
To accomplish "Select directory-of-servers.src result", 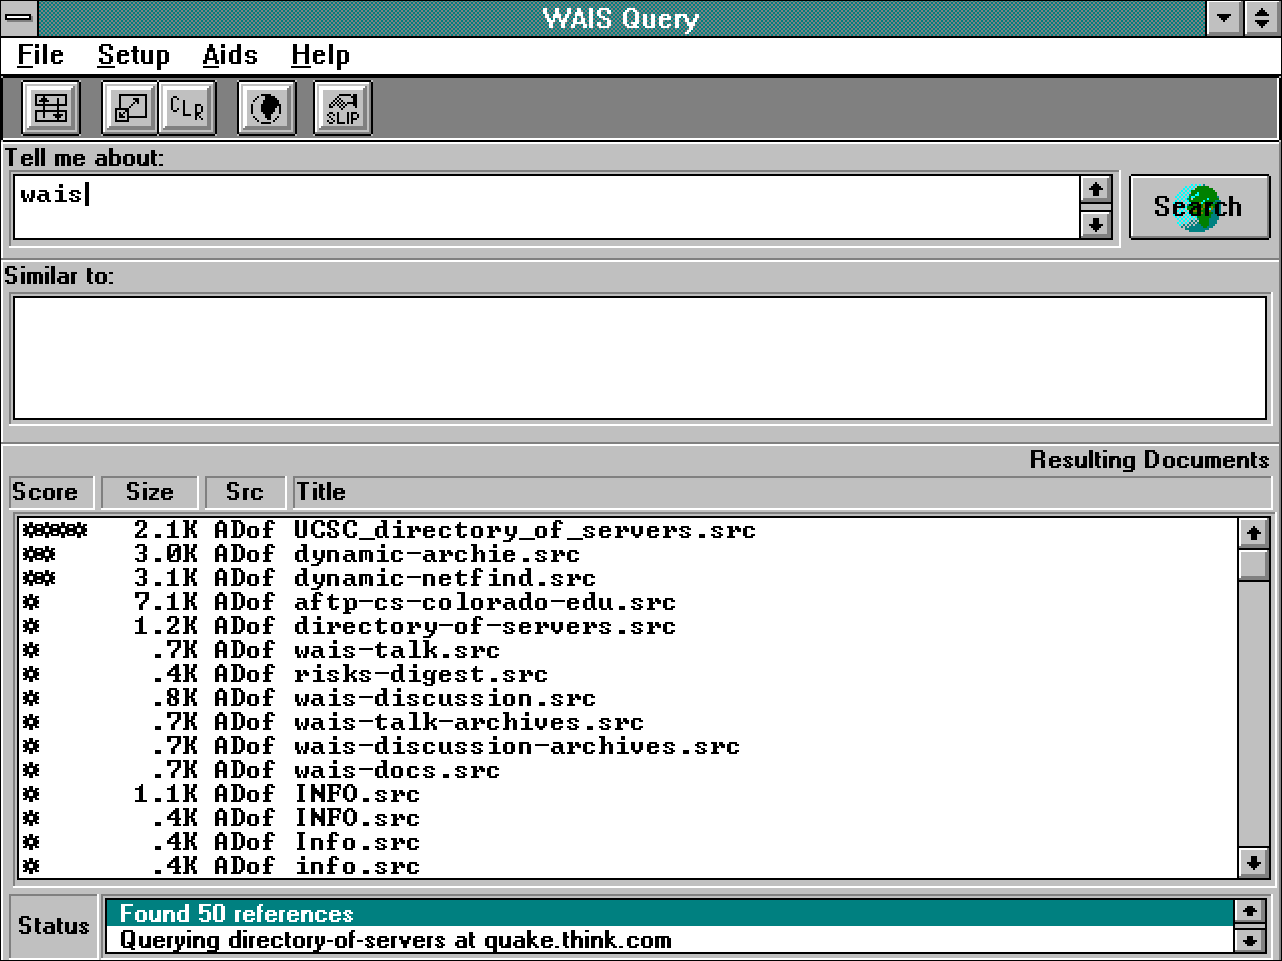I will coord(628,626).
